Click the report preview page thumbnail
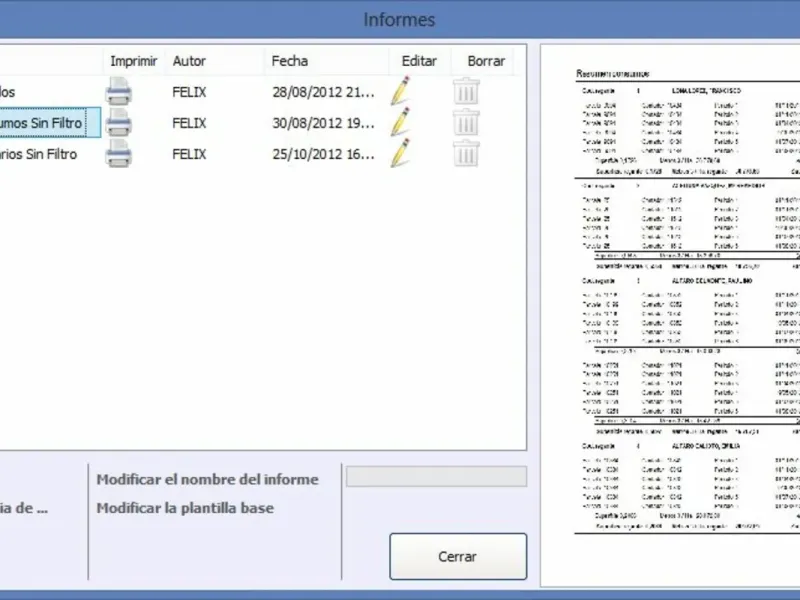800x600 pixels. (670, 315)
